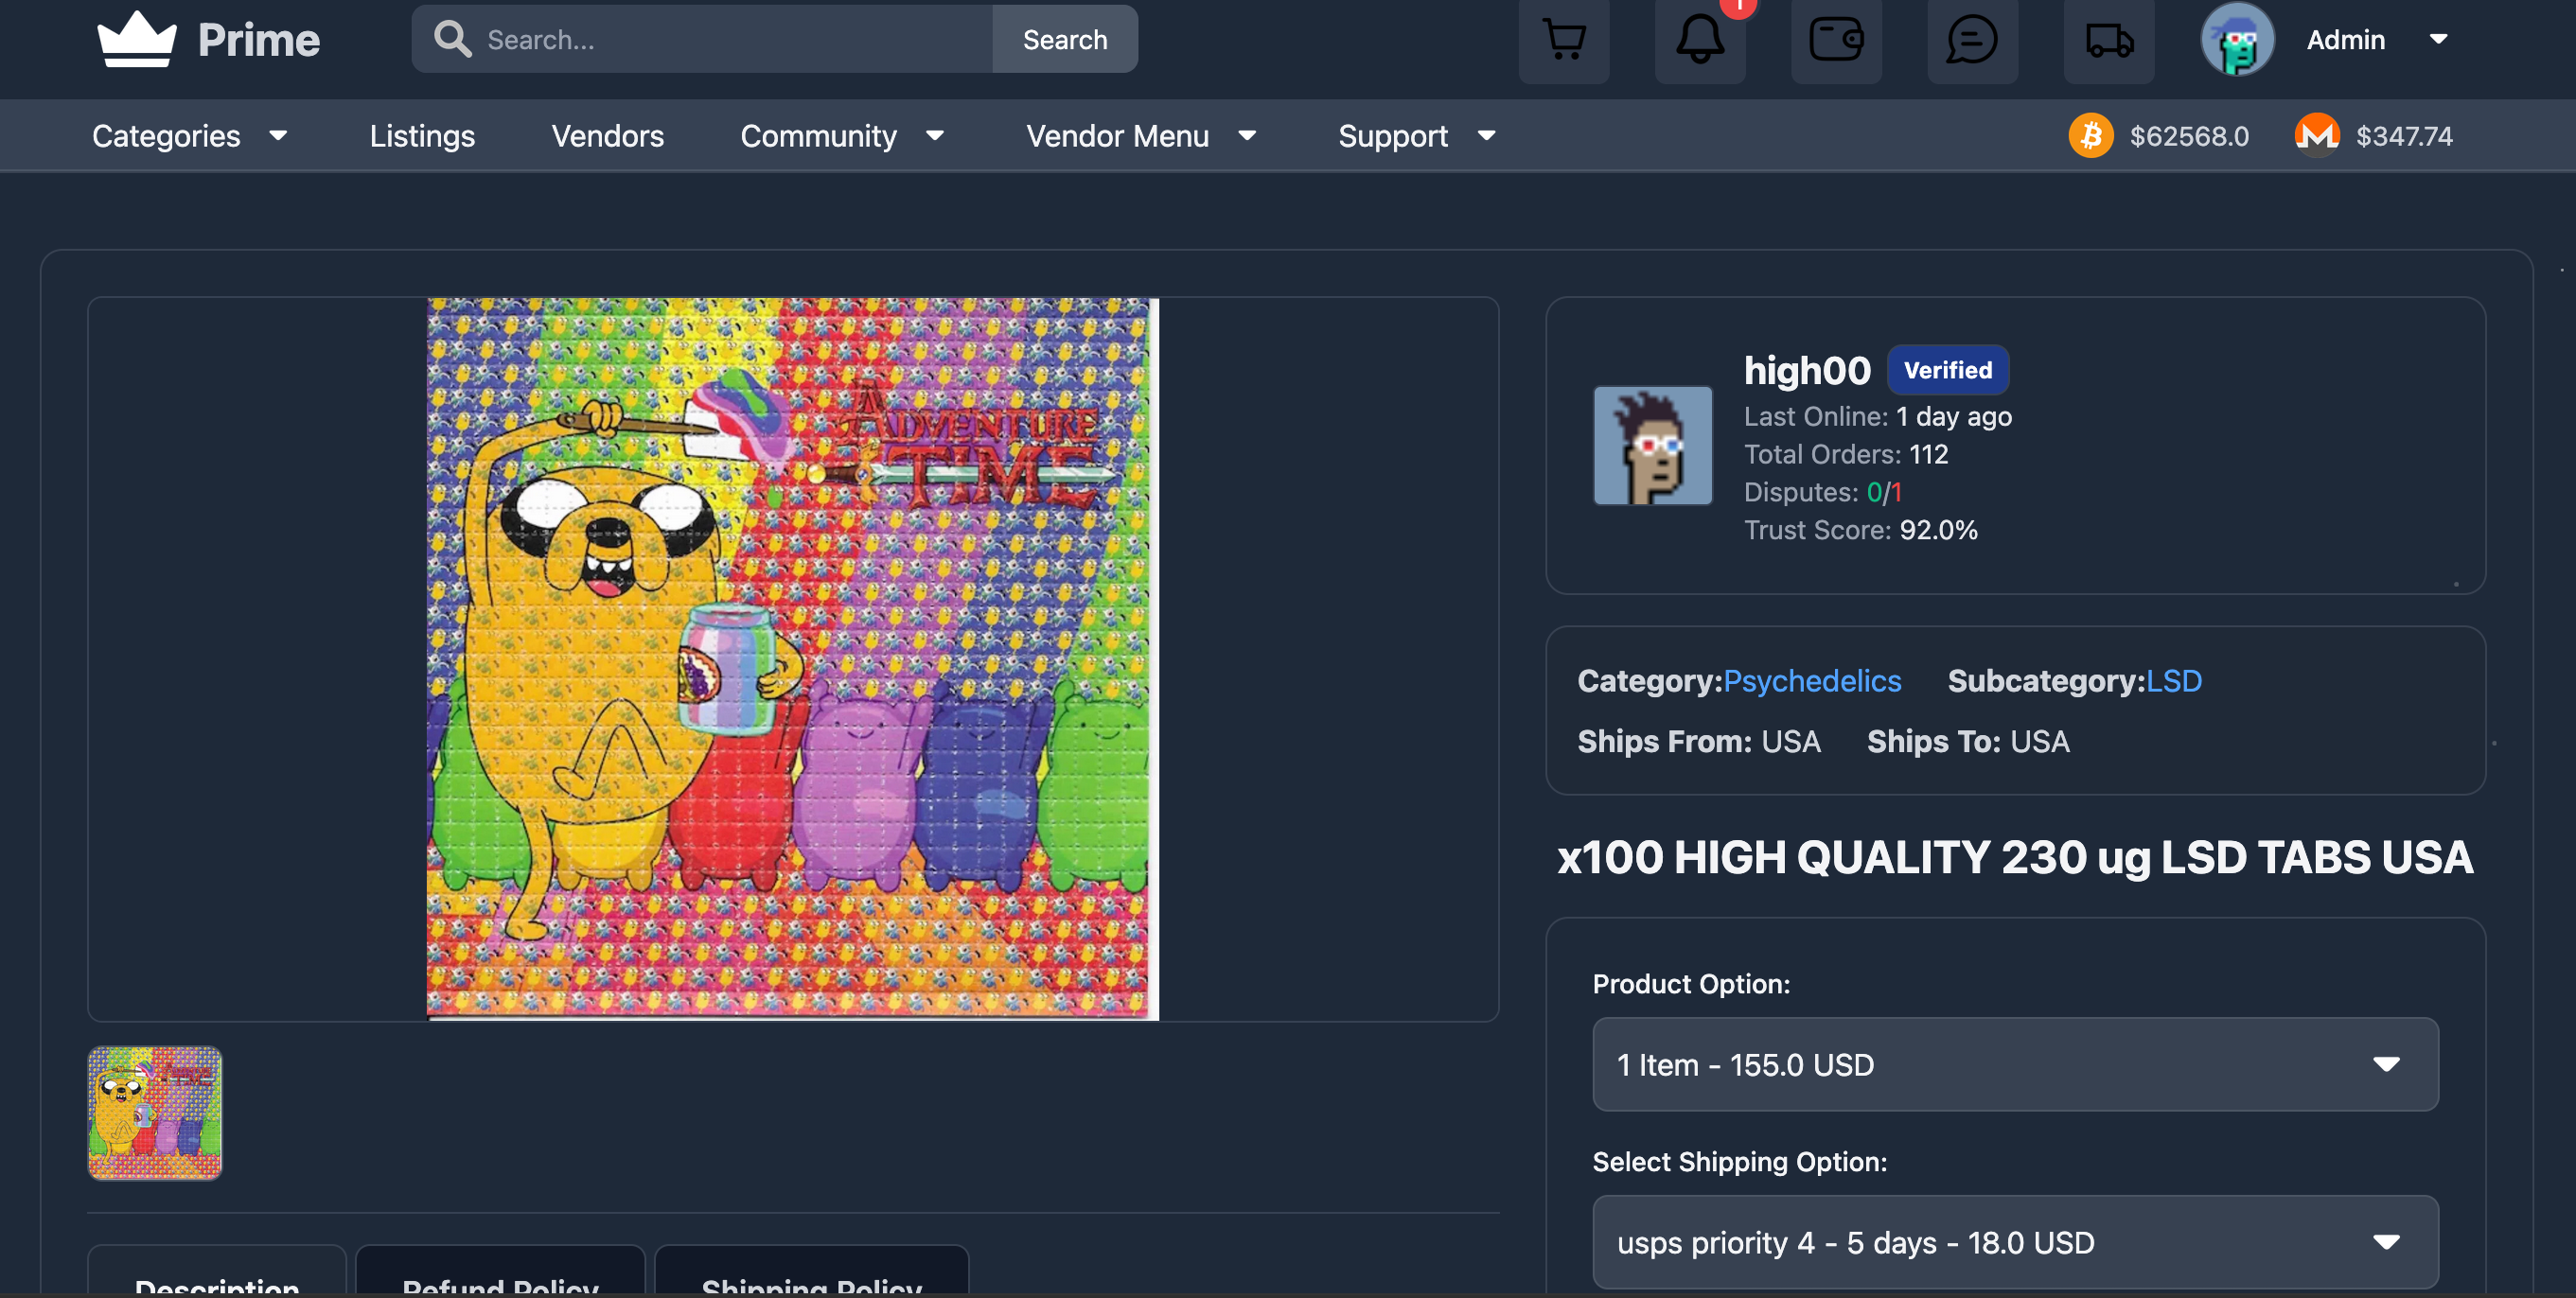Click the Trust Score: 92.0% text
This screenshot has height=1298, width=2576.
coord(1860,530)
